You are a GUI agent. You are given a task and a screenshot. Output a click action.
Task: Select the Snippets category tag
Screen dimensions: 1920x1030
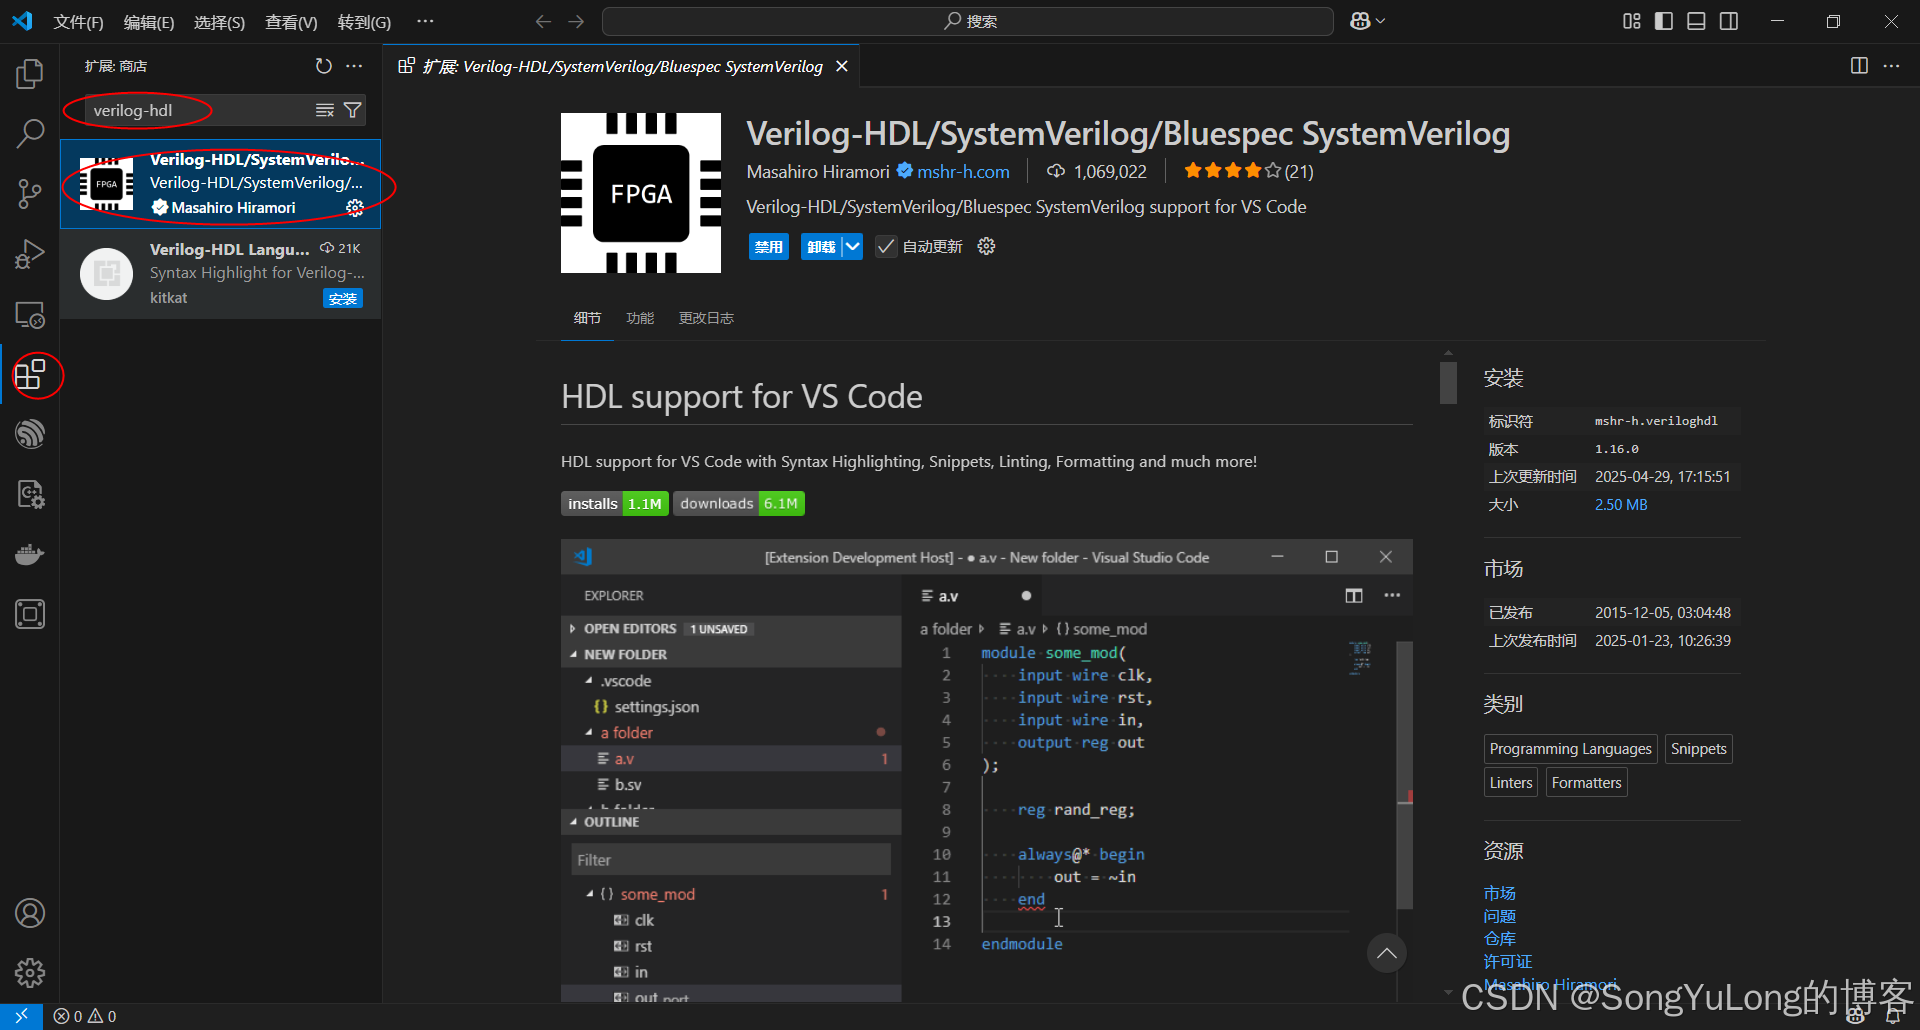(1698, 749)
